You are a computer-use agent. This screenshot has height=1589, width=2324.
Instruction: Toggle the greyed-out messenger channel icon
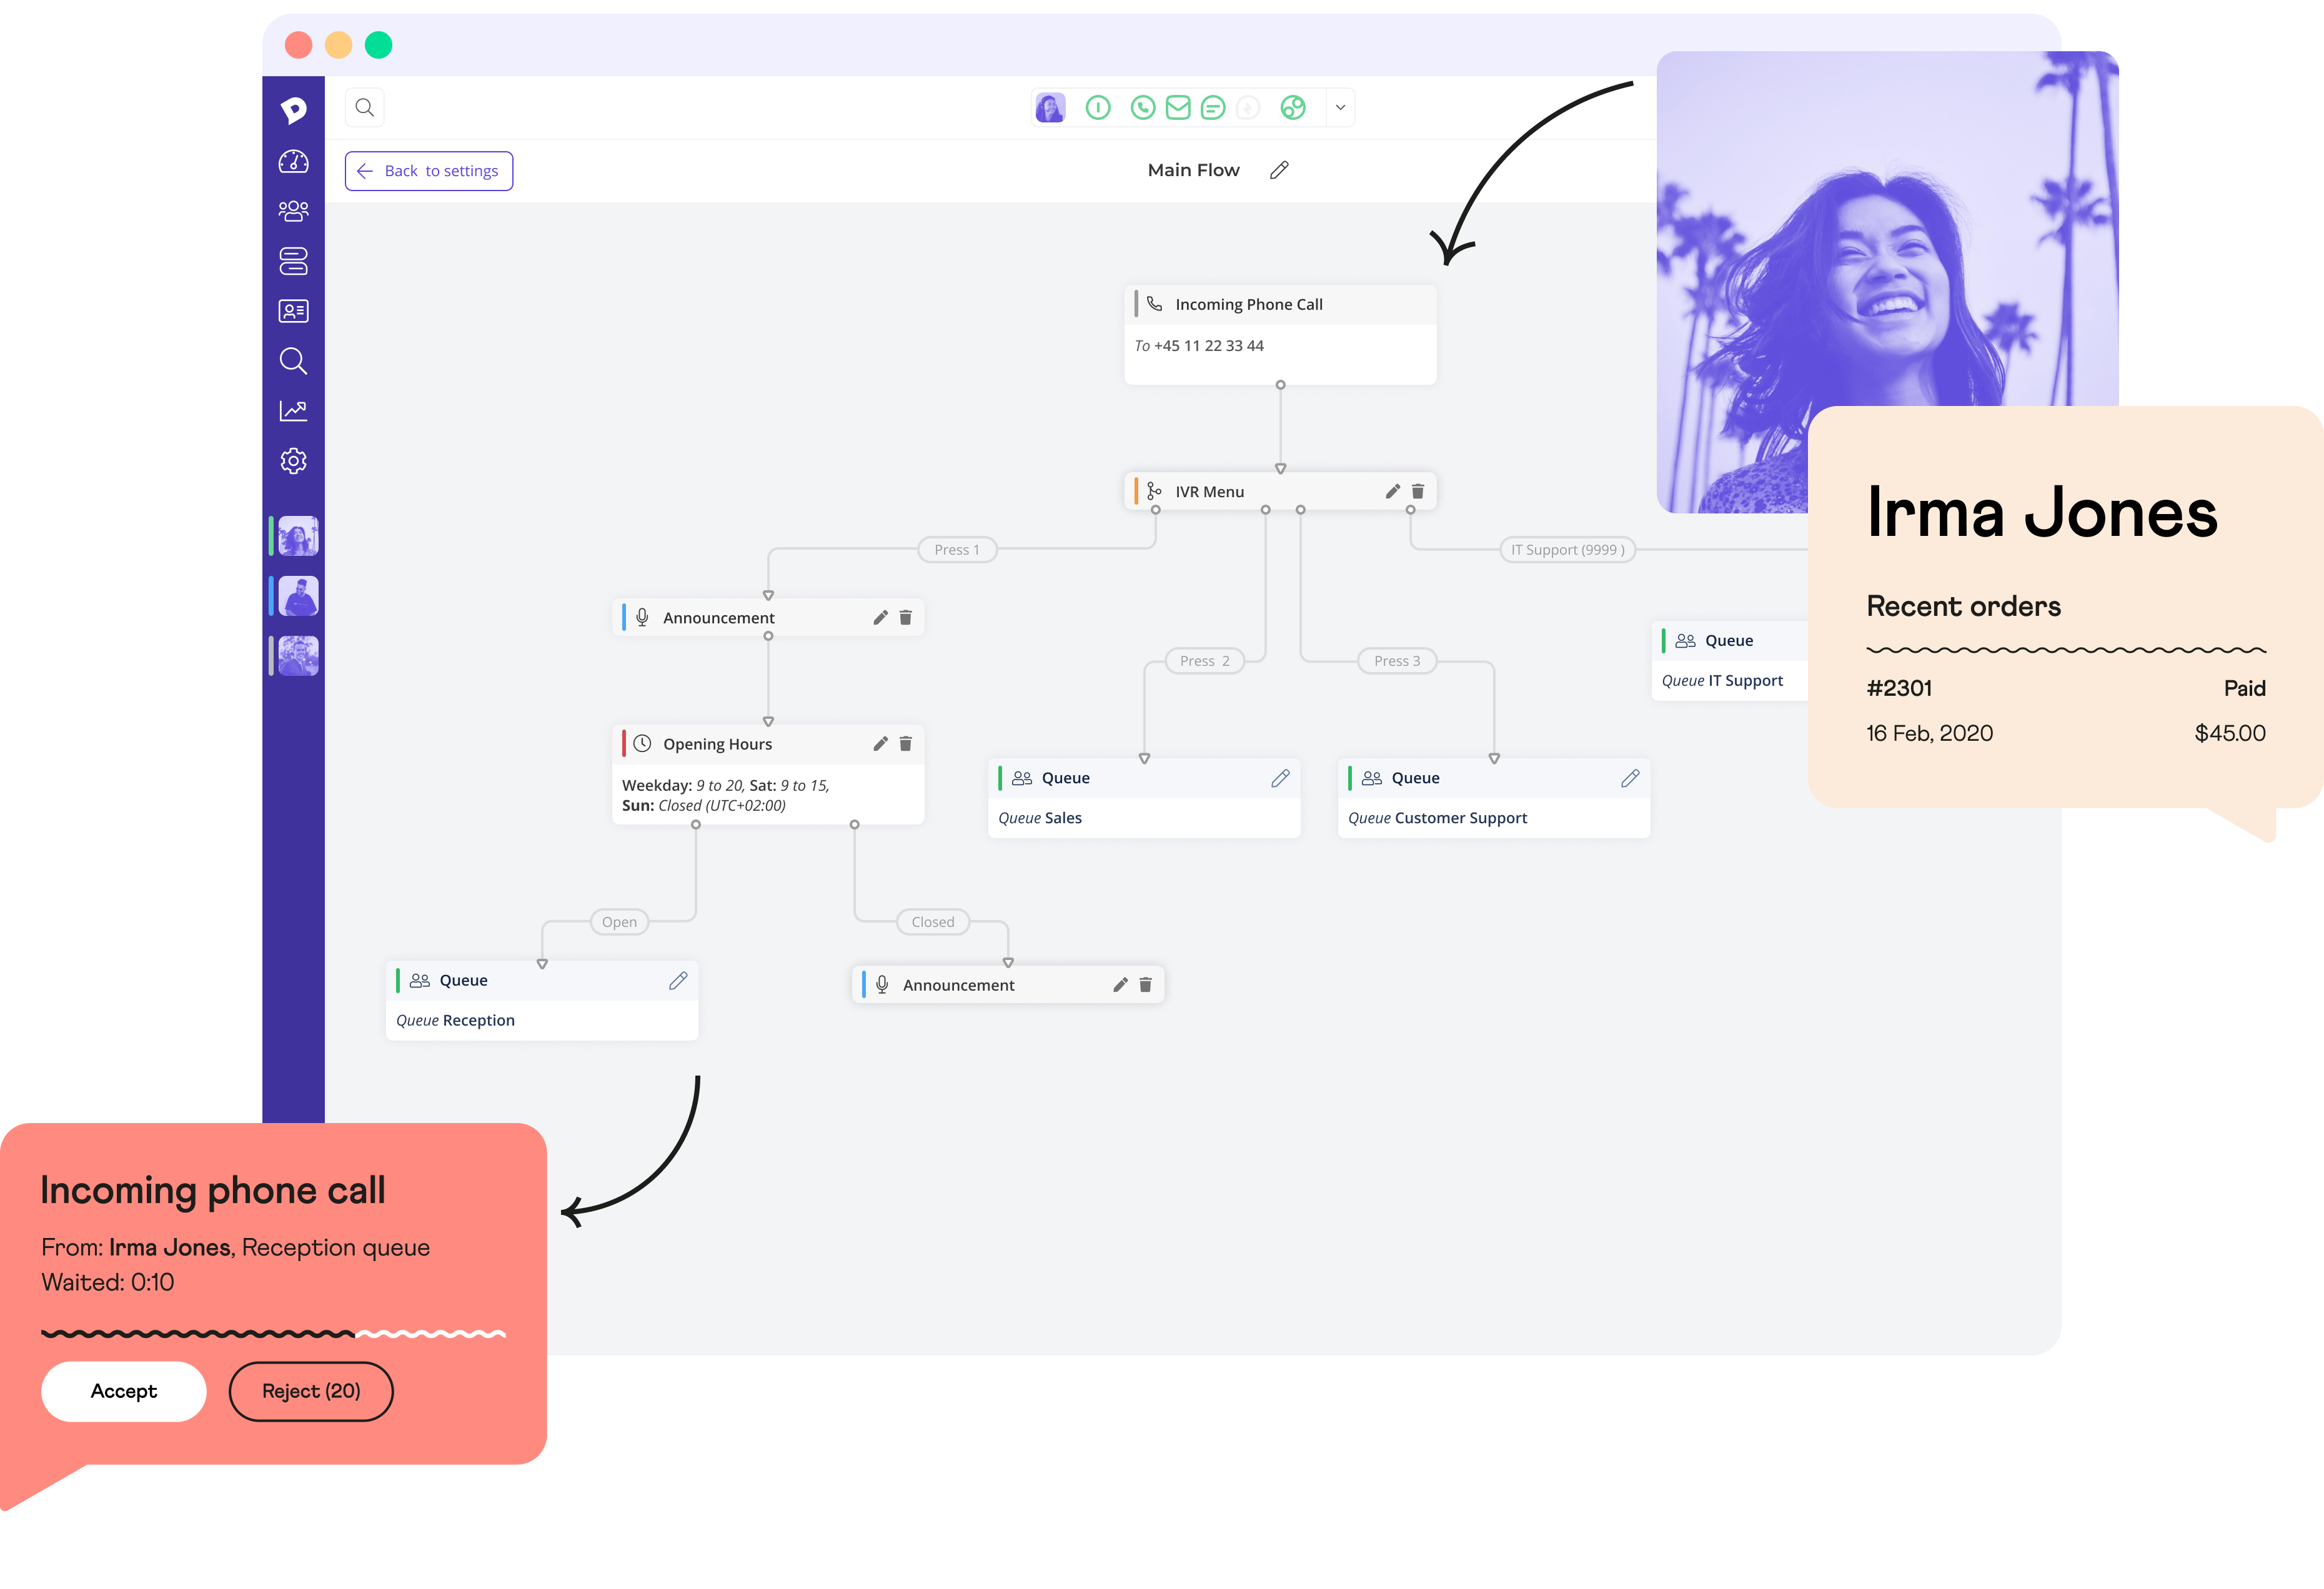coord(1248,107)
